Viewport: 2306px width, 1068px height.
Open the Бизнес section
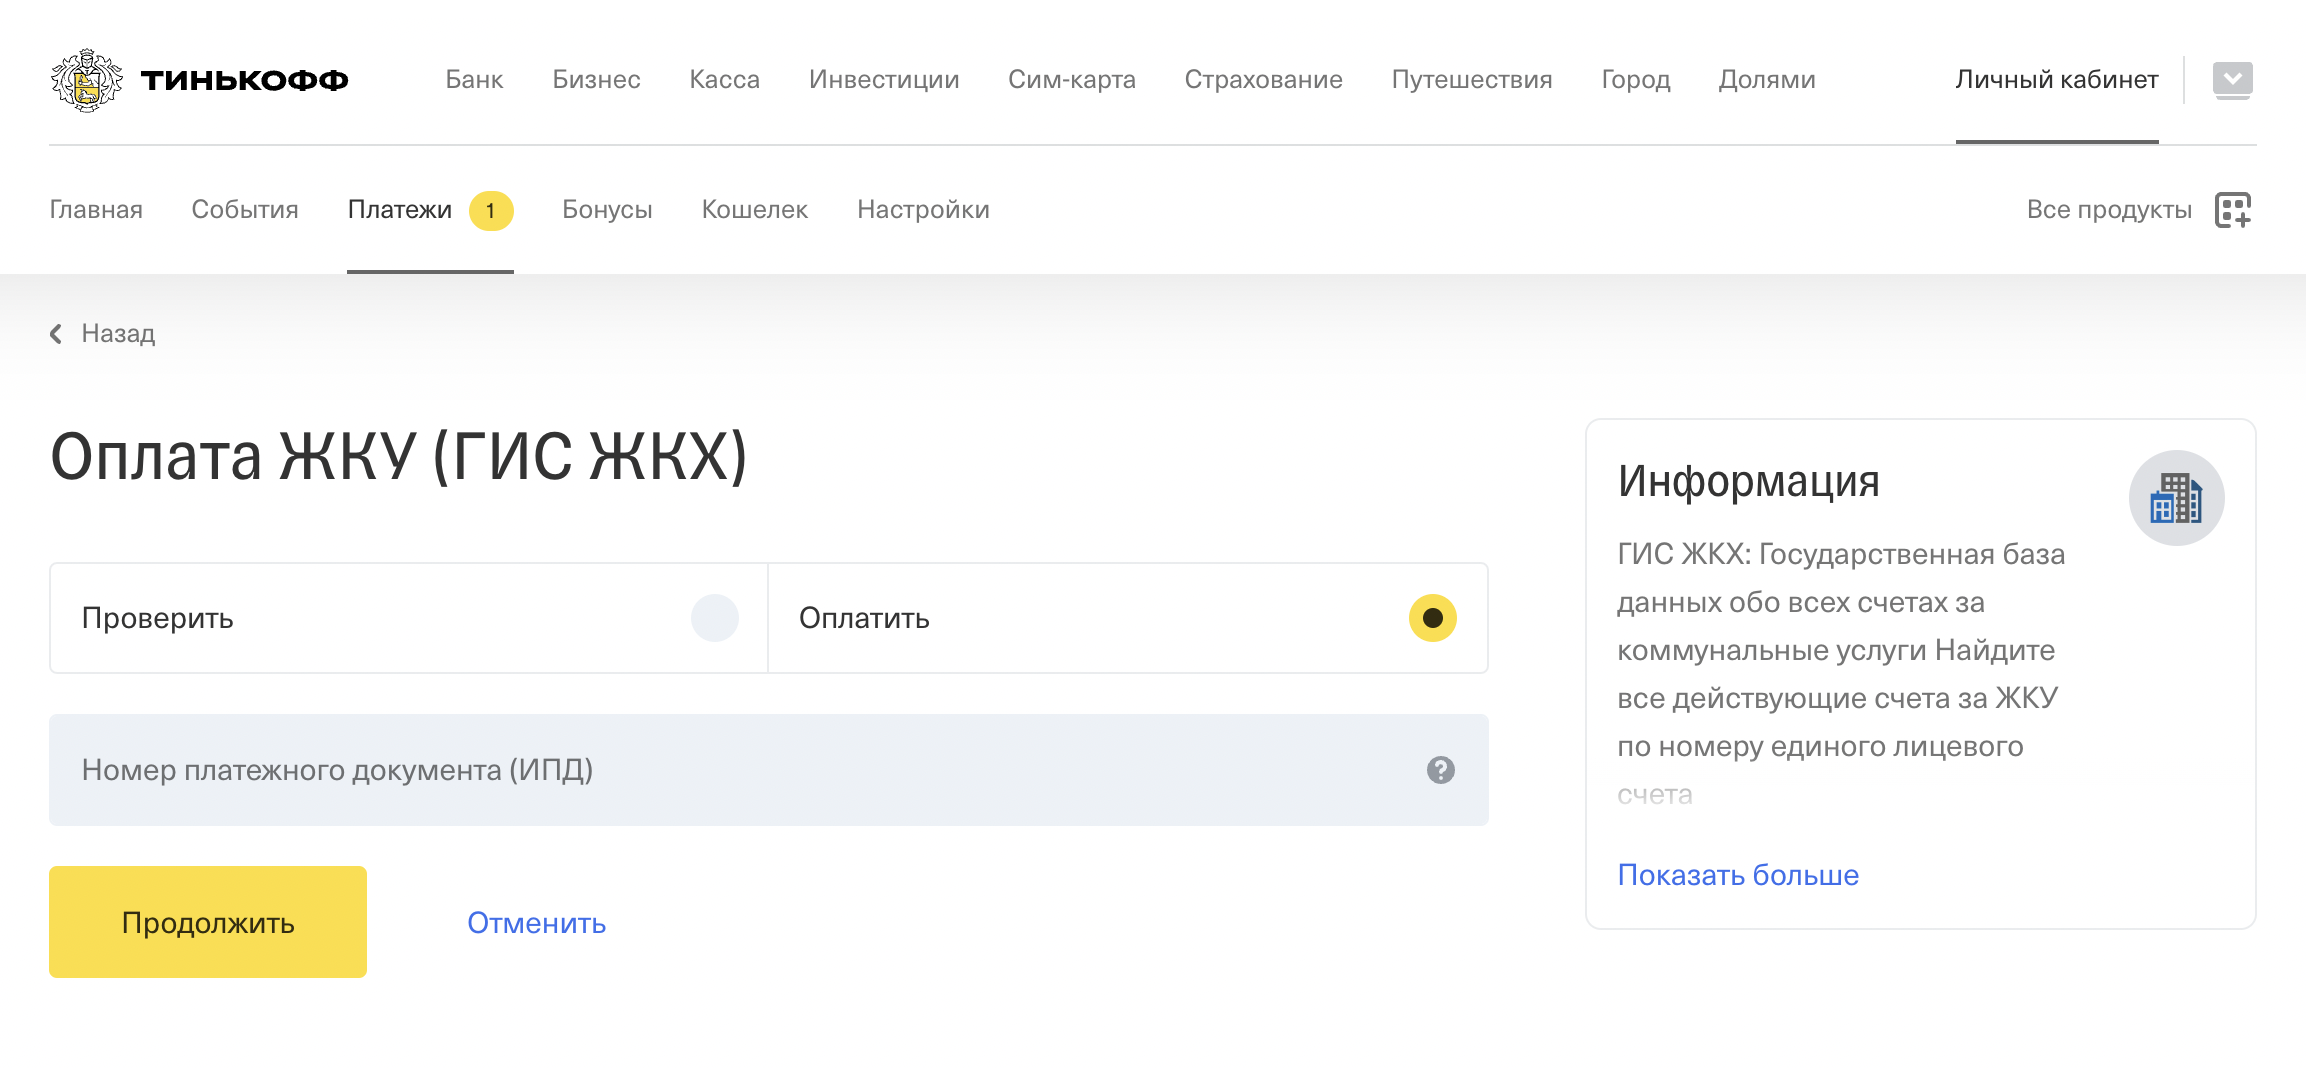click(596, 80)
